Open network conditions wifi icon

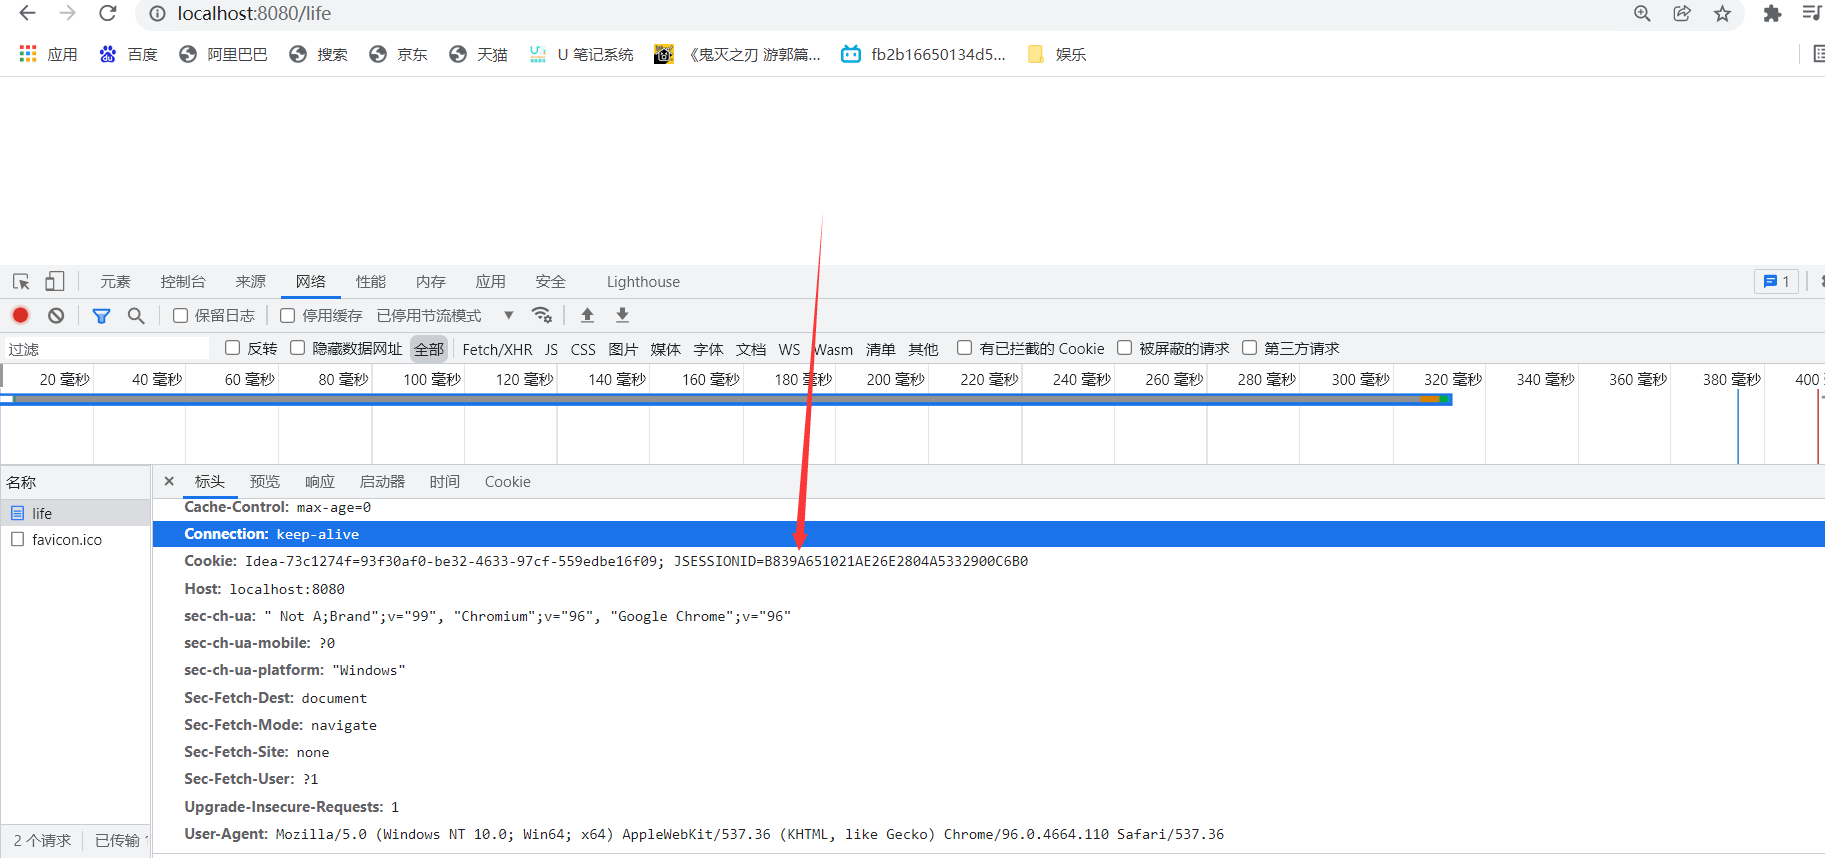click(542, 315)
